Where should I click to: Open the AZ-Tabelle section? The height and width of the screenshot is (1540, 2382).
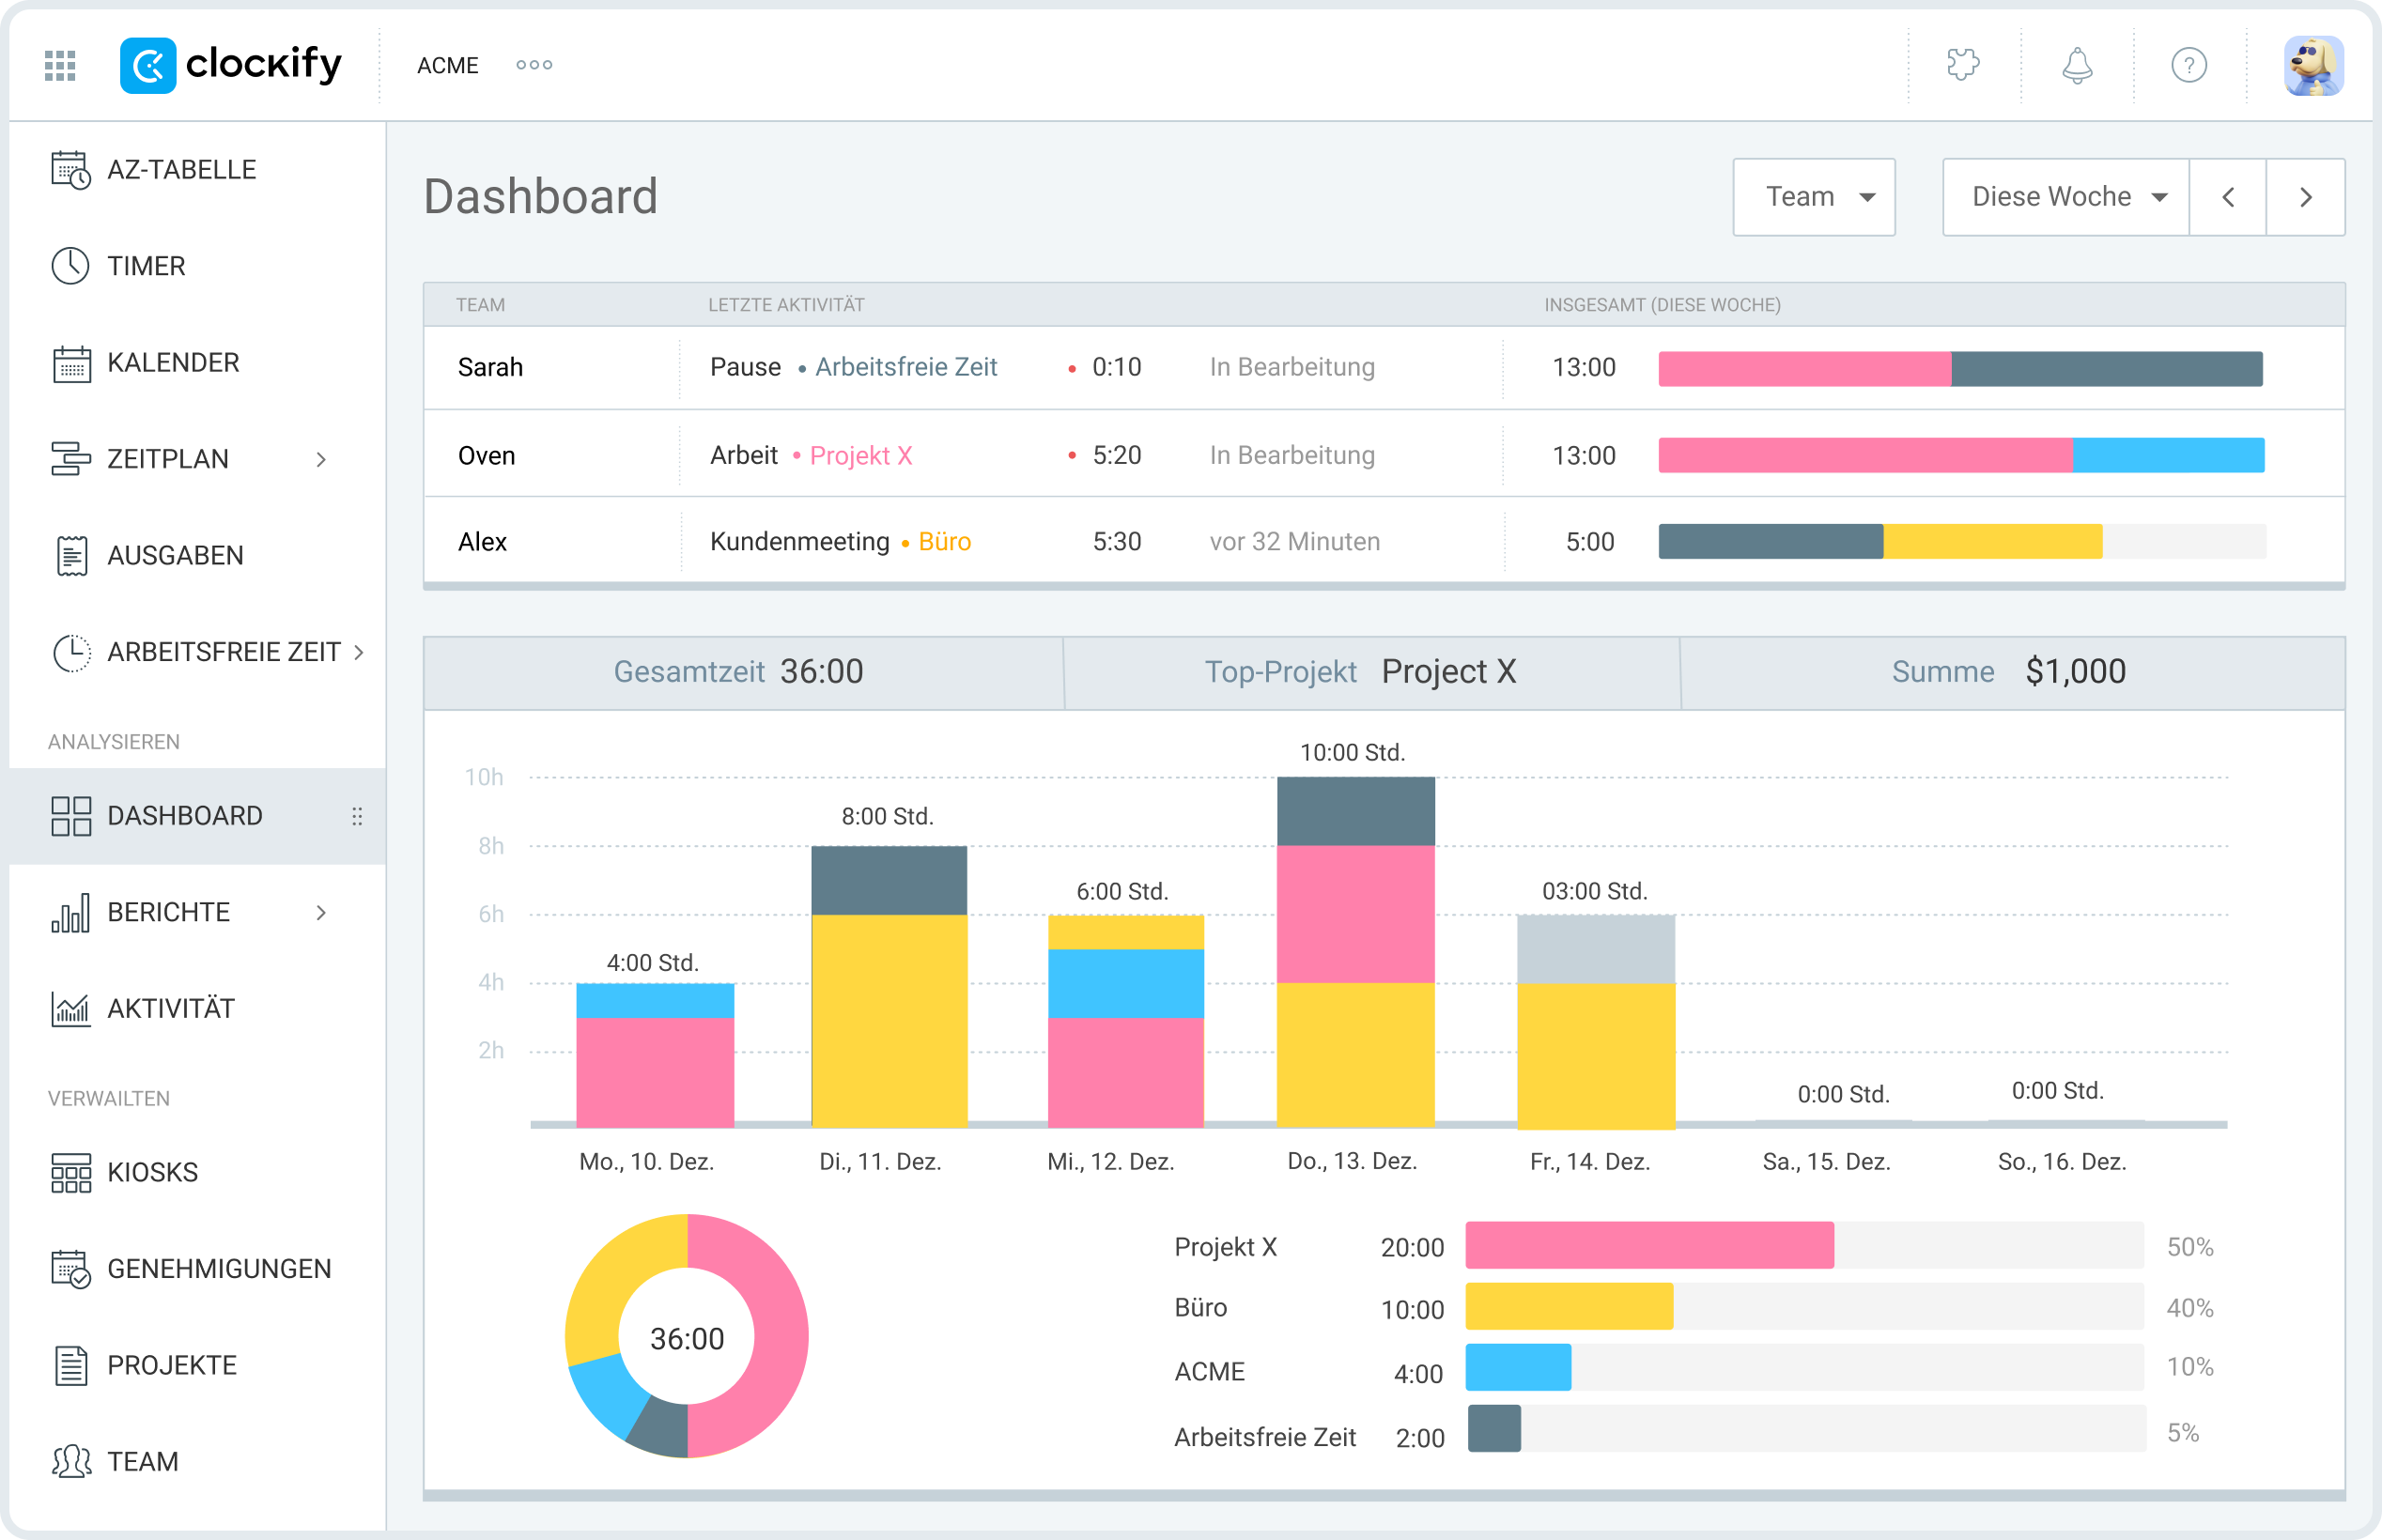(x=181, y=168)
